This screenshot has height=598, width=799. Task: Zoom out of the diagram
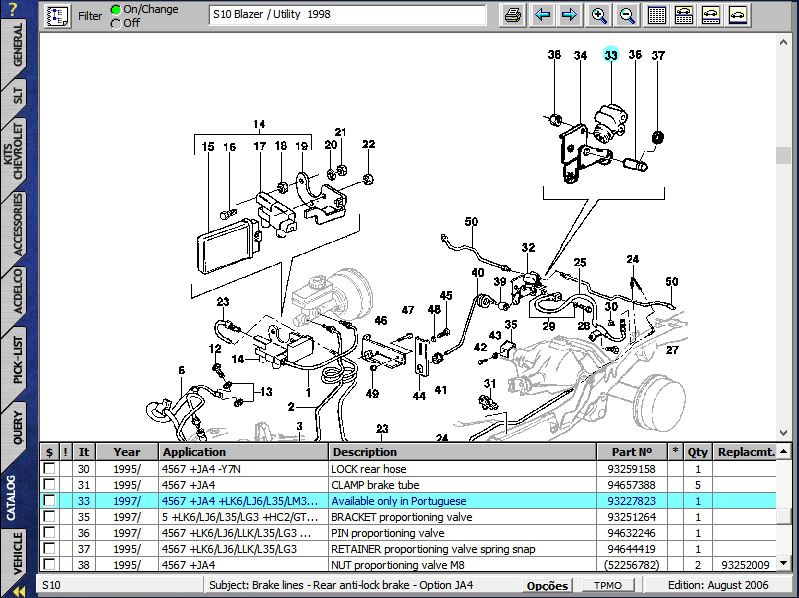[x=627, y=15]
